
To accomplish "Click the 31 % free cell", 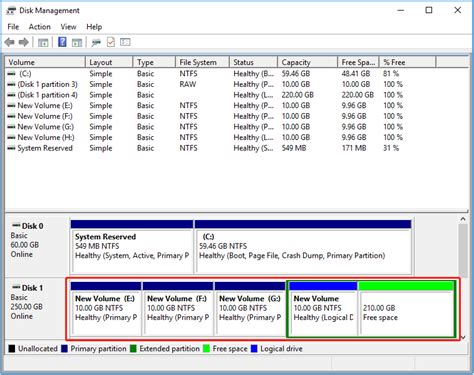I will pyautogui.click(x=391, y=148).
